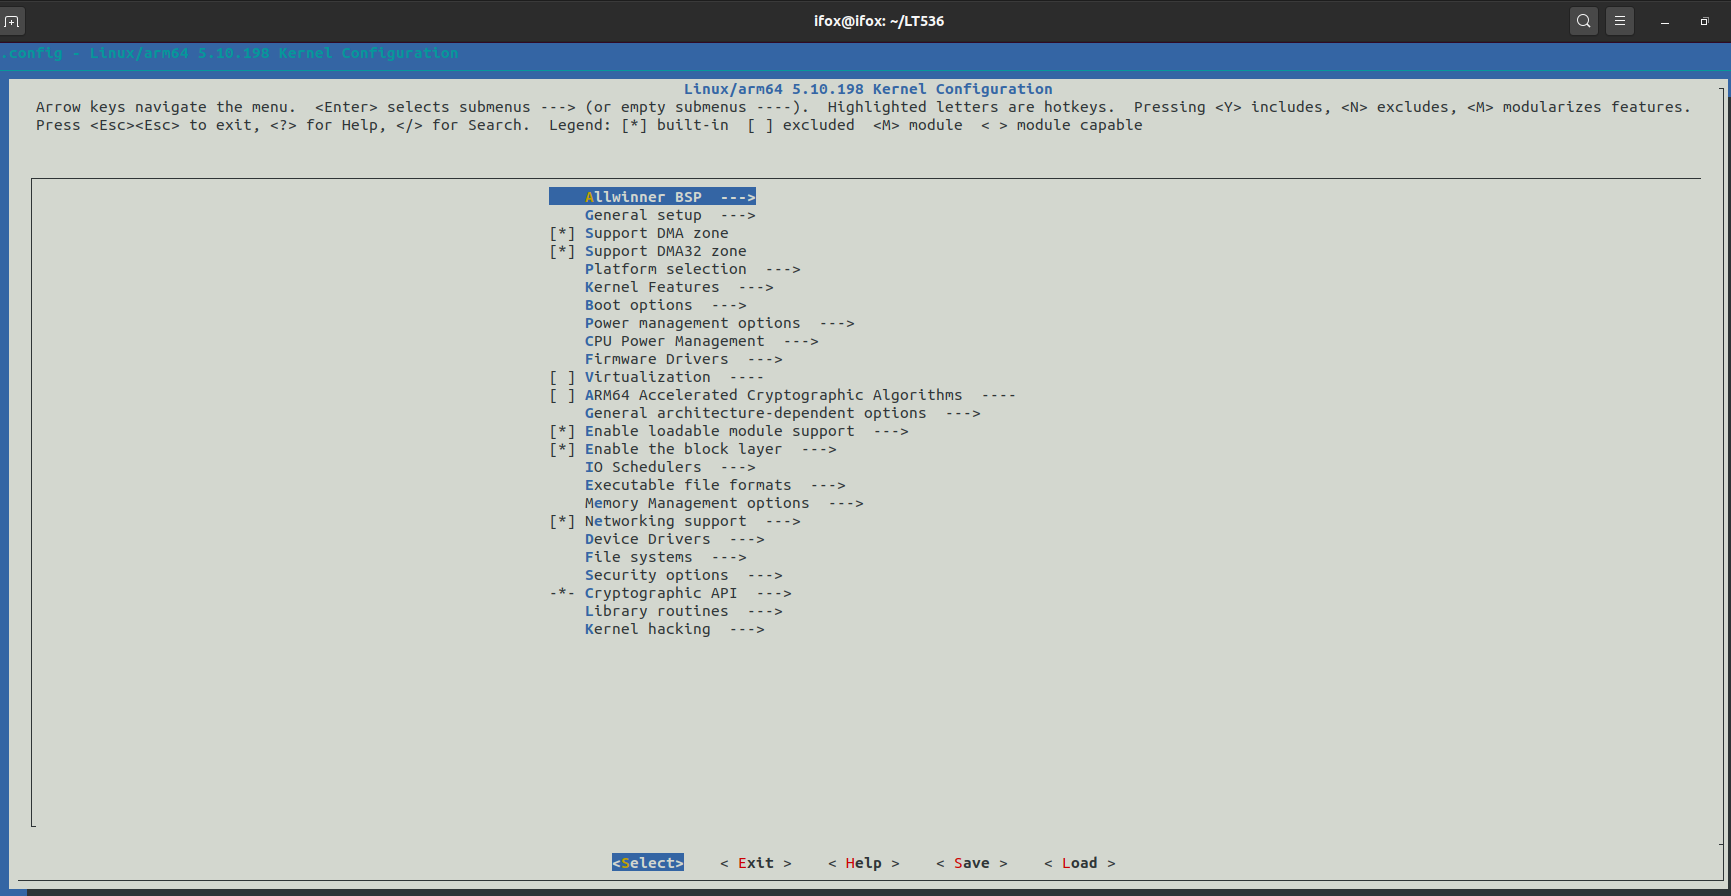Toggle Enable loadable module support checkbox

[x=562, y=431]
